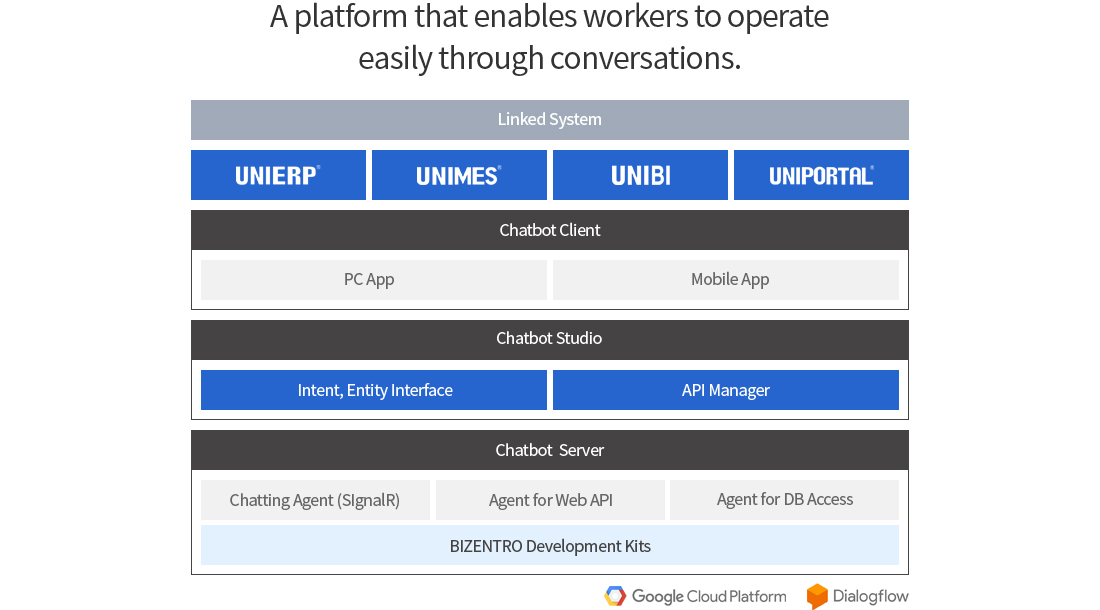The image size is (1100, 610).
Task: Click the orange Dialogflow cube logo
Action: point(817,597)
